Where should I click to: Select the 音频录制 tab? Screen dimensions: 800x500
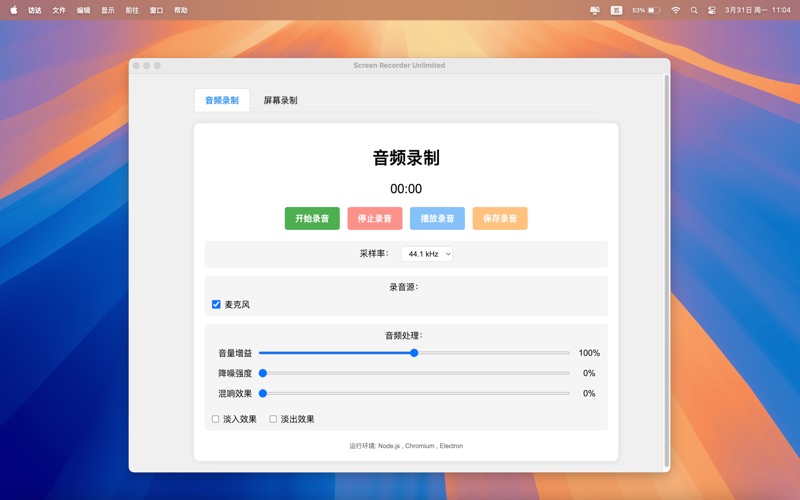coord(222,100)
